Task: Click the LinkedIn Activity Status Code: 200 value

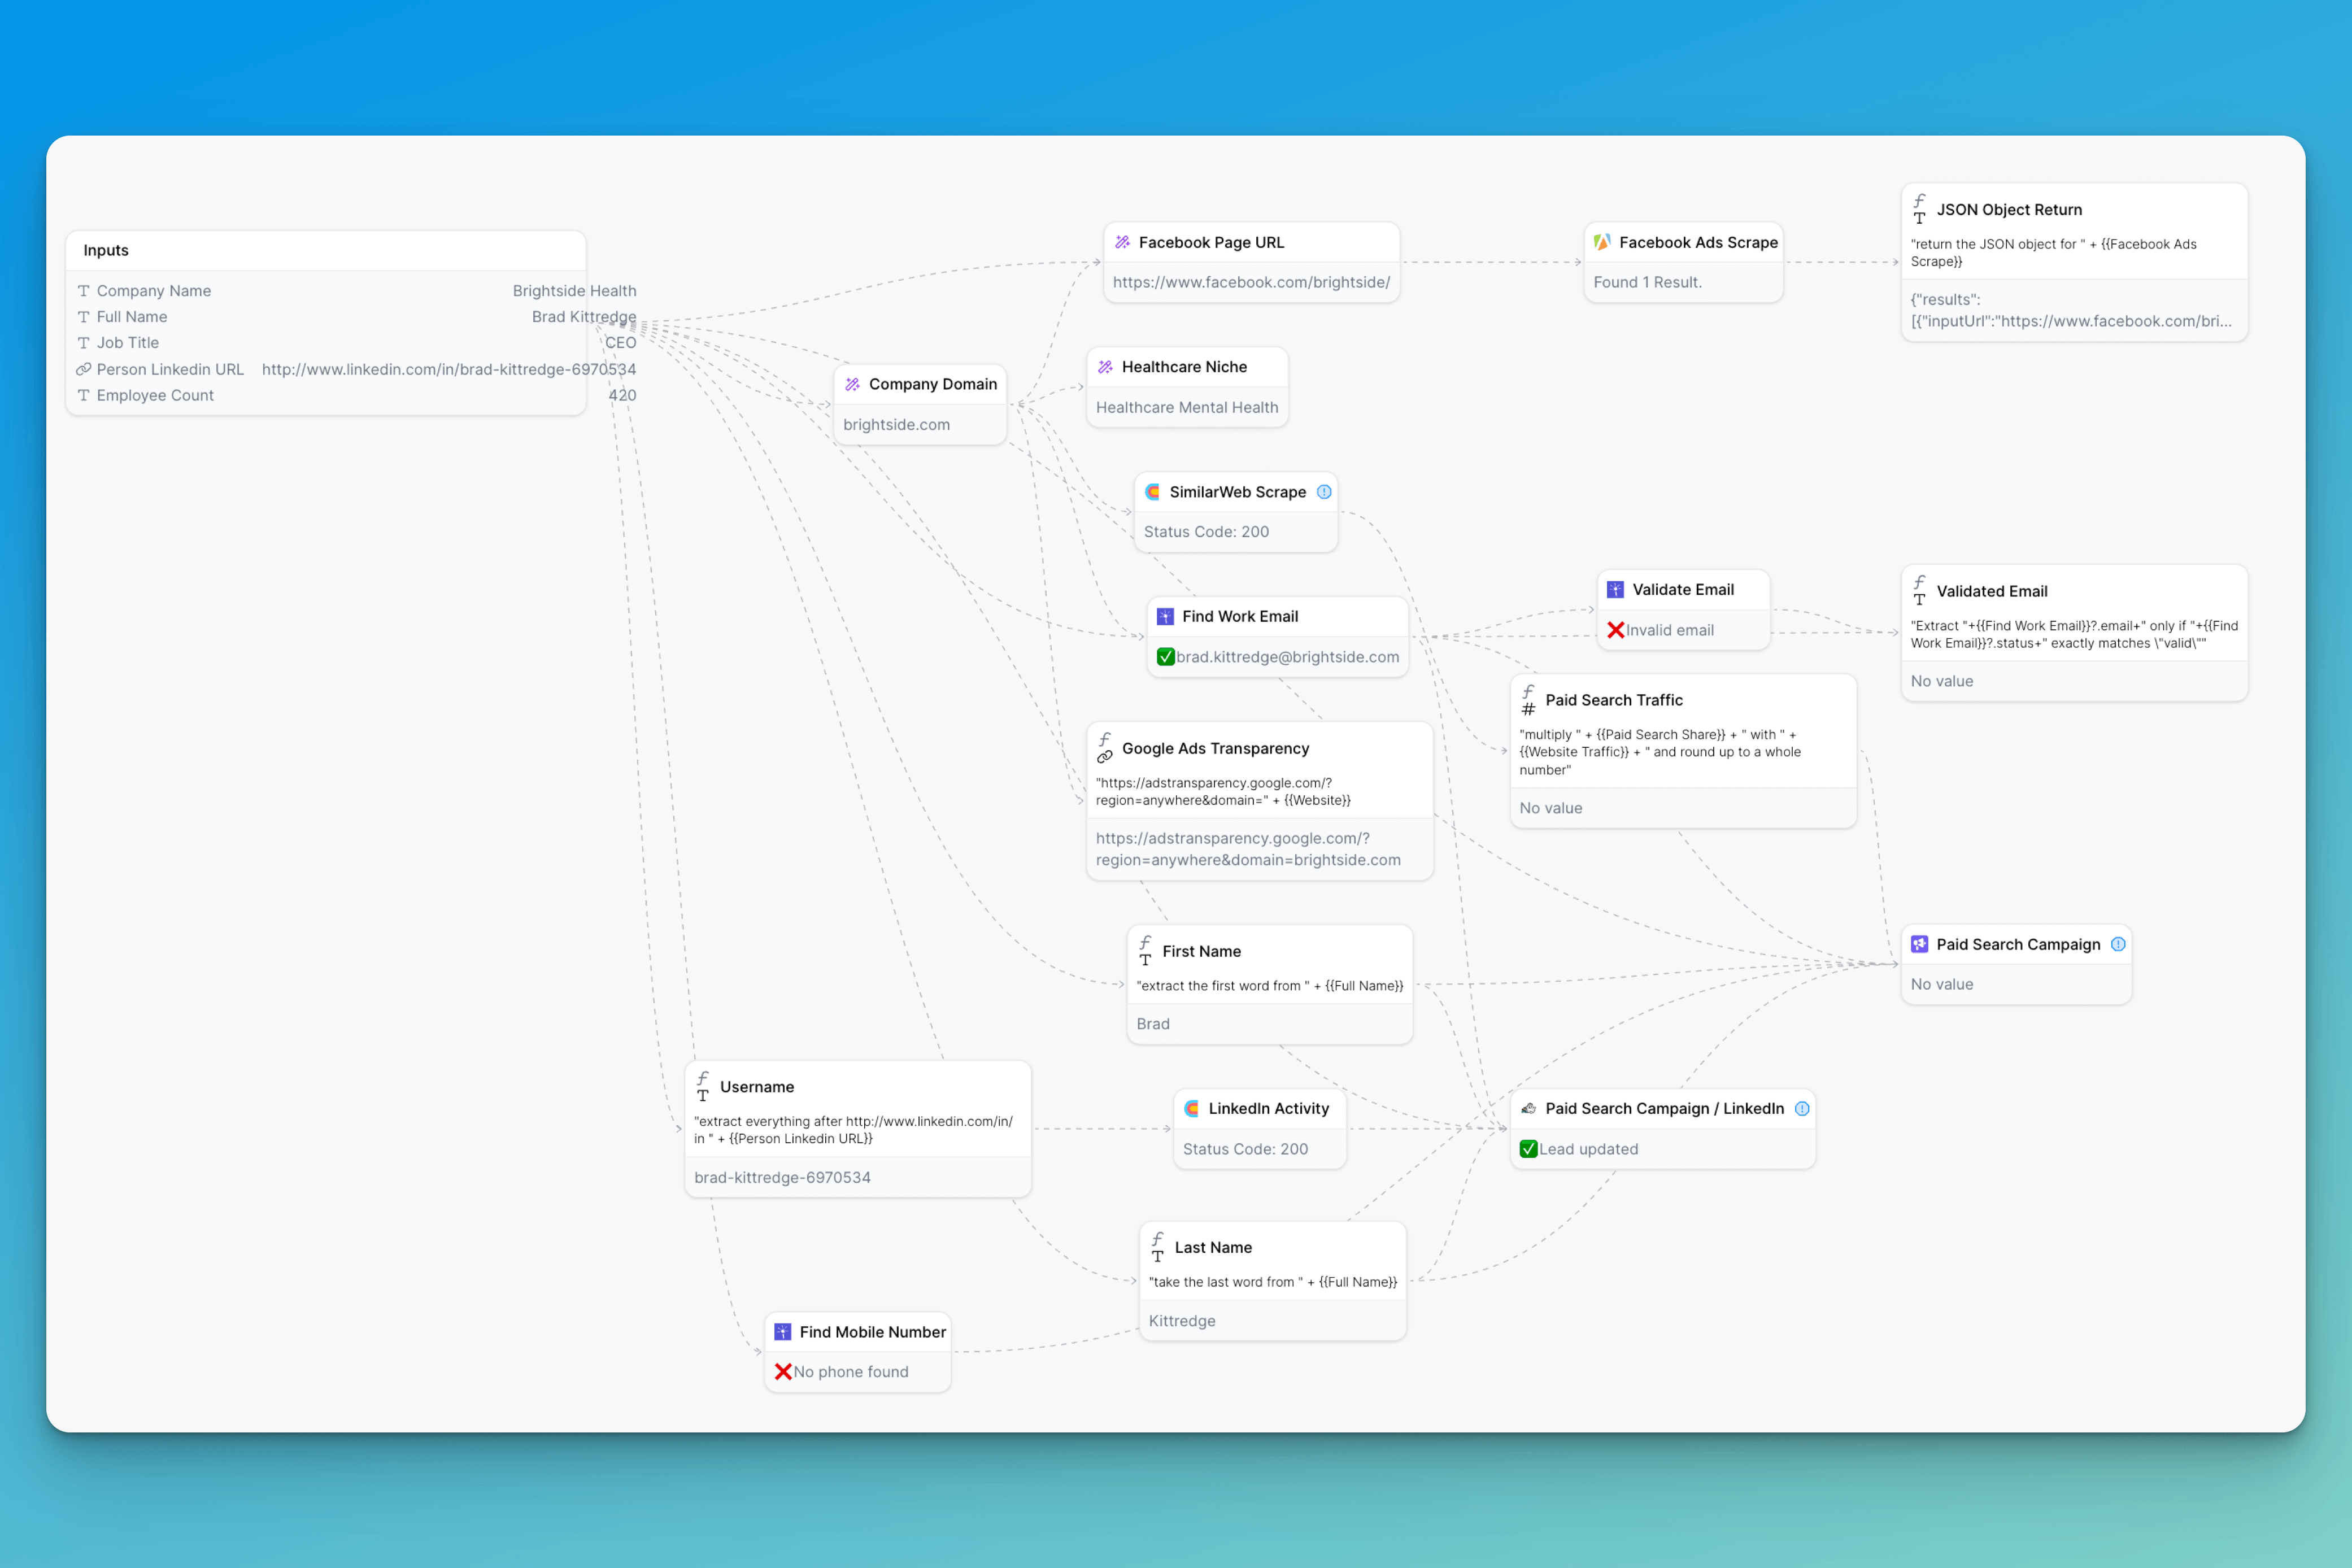Action: click(1245, 1149)
